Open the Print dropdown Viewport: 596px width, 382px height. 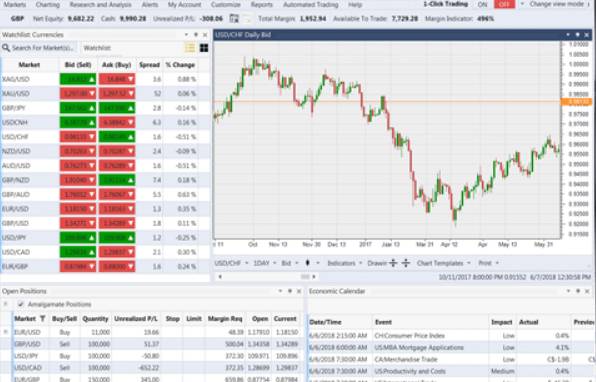(488, 263)
